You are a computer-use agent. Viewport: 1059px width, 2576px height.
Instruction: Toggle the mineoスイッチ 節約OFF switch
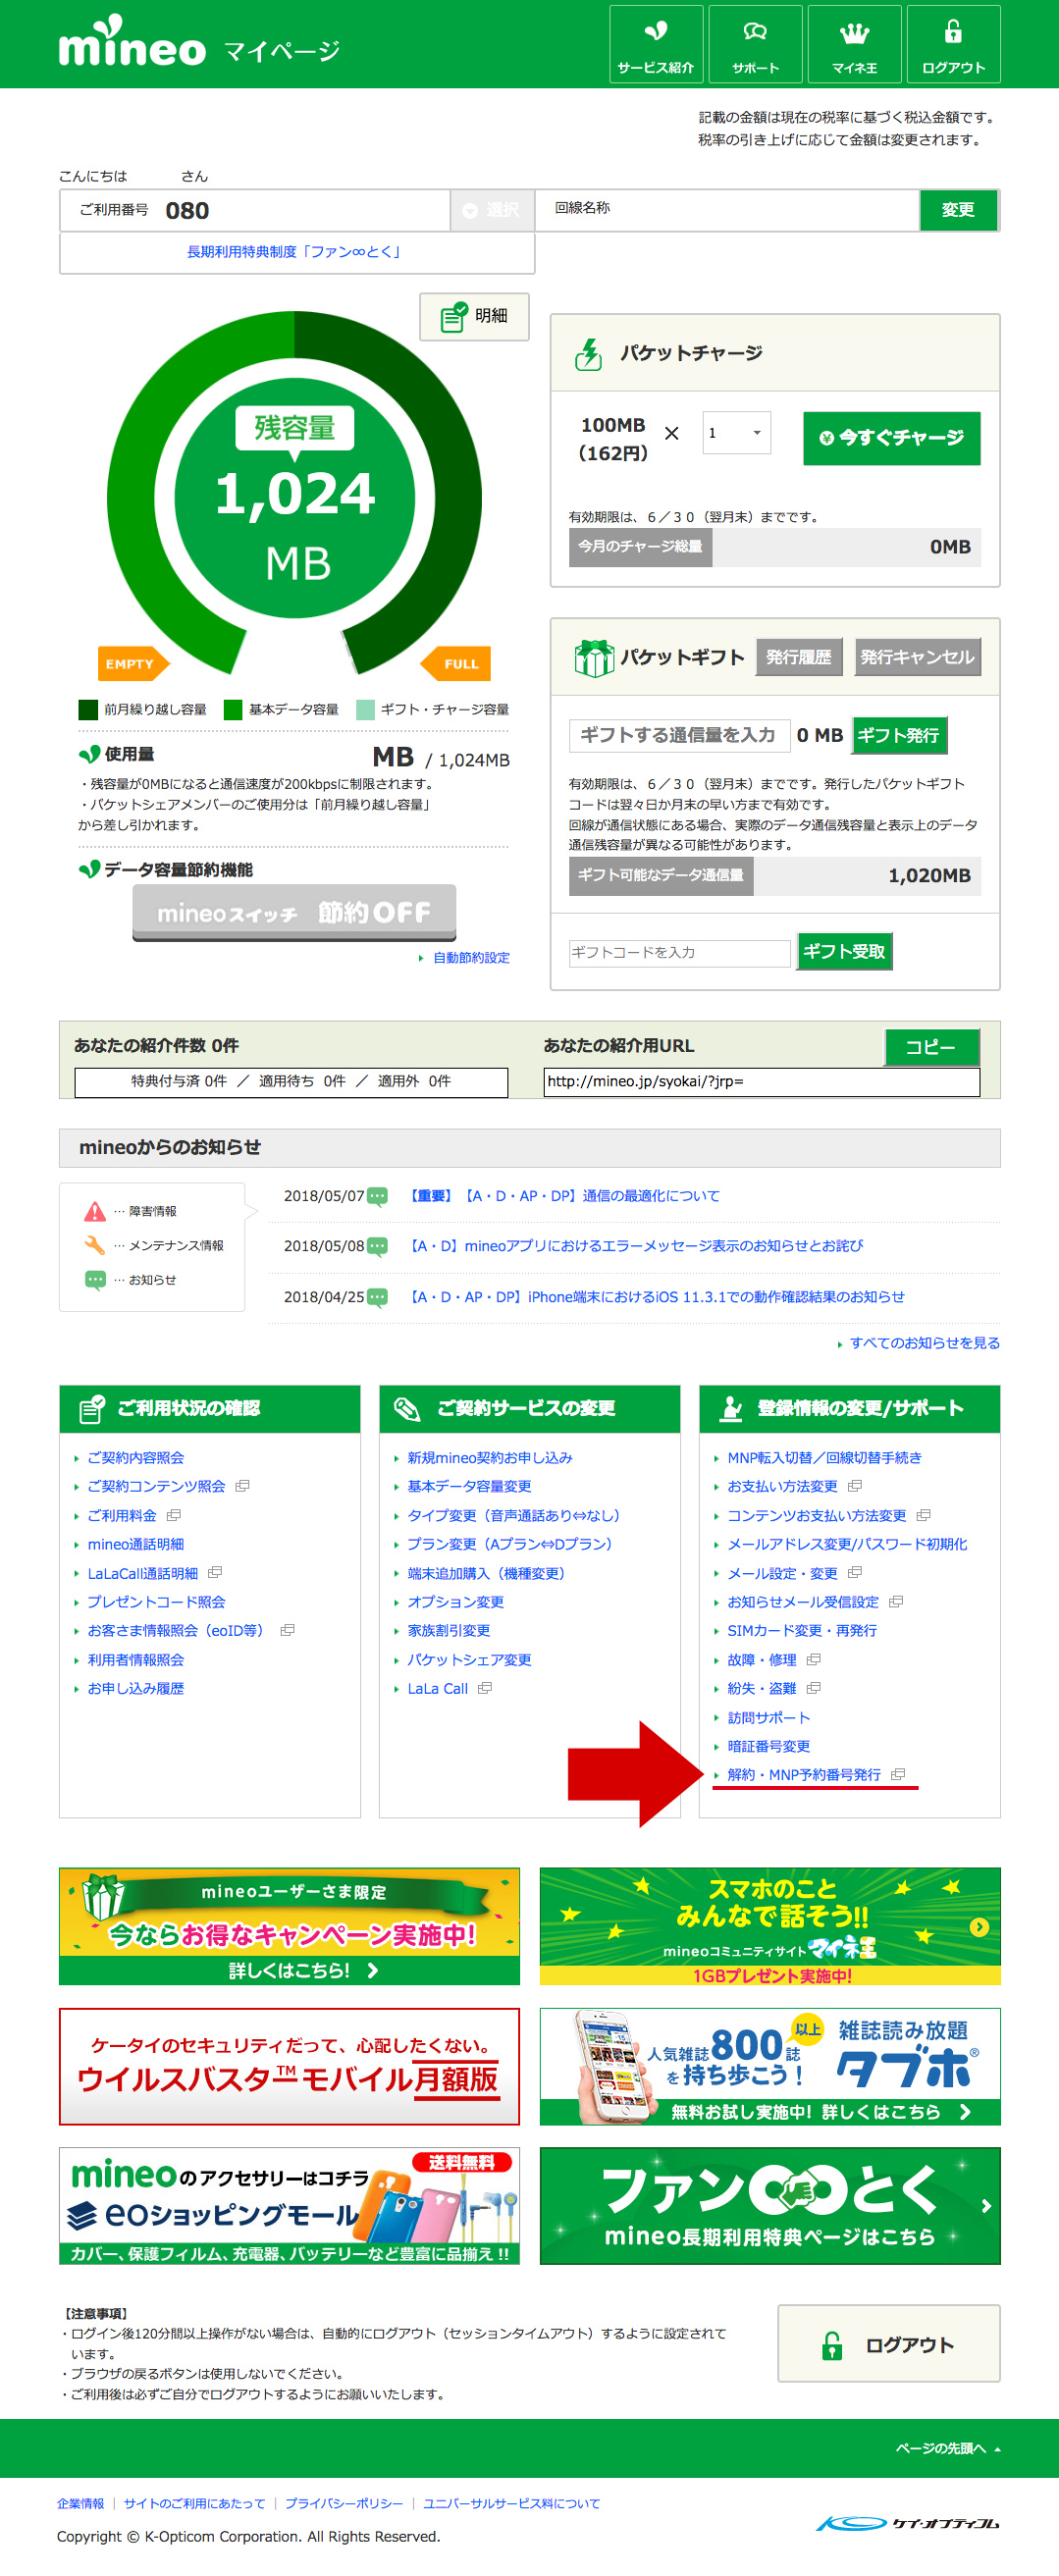coord(294,912)
